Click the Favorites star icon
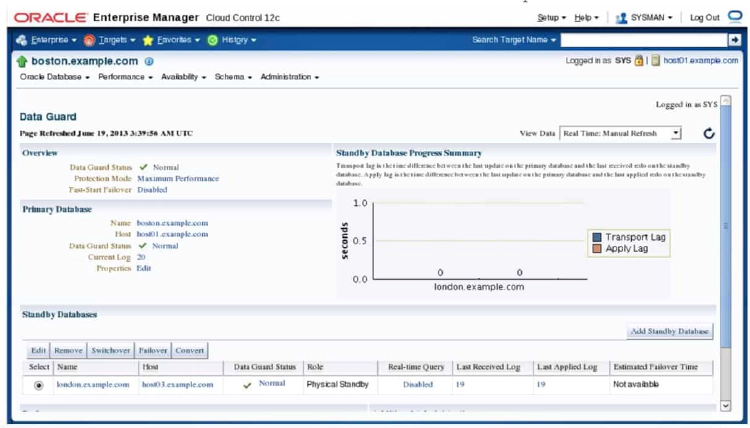The width and height of the screenshot is (750, 428). click(x=148, y=40)
